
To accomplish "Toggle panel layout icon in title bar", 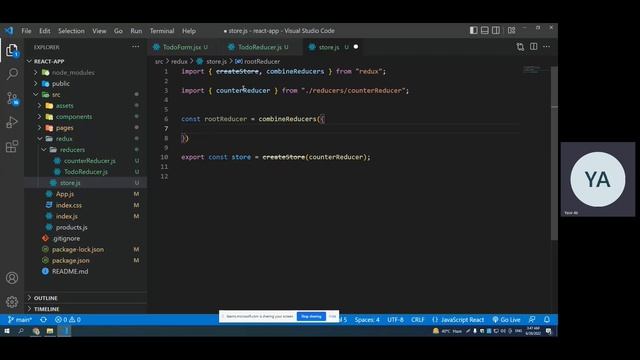I will (x=484, y=31).
